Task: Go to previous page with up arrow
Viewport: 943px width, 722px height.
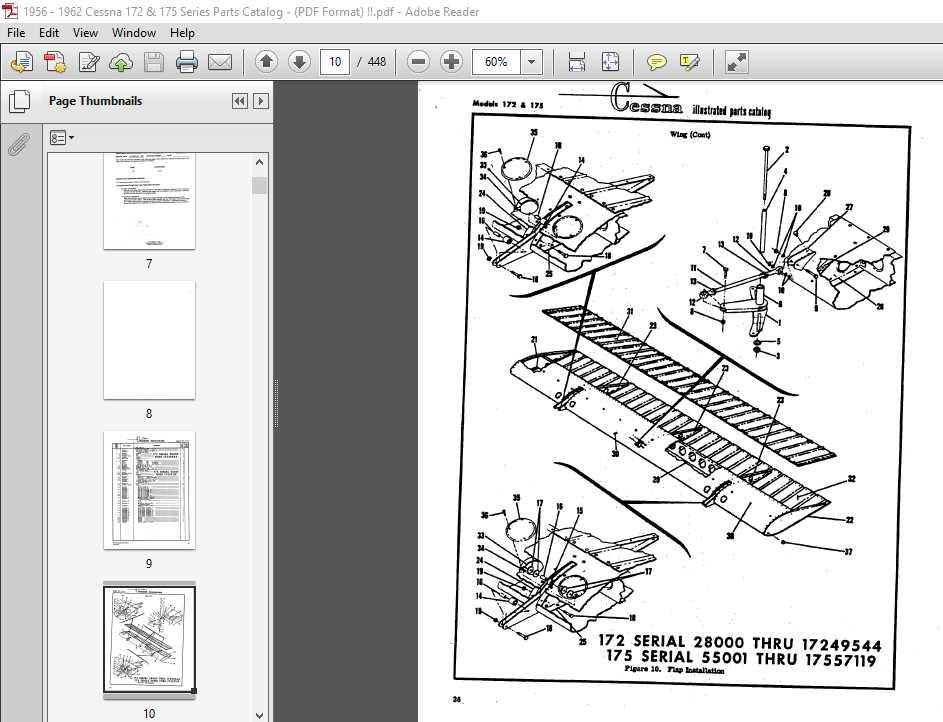Action: coord(266,61)
